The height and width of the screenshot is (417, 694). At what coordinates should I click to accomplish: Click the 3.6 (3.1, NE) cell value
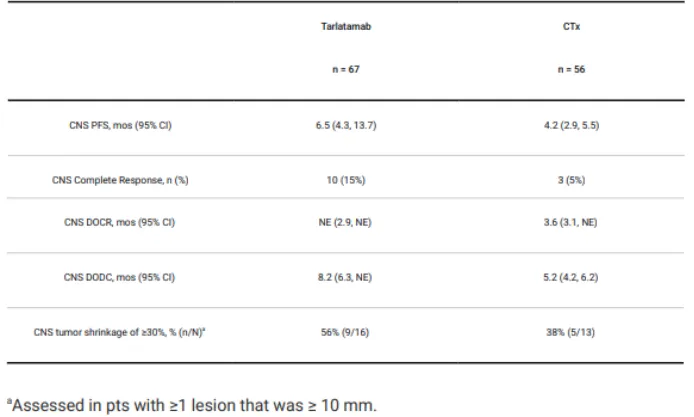570,222
